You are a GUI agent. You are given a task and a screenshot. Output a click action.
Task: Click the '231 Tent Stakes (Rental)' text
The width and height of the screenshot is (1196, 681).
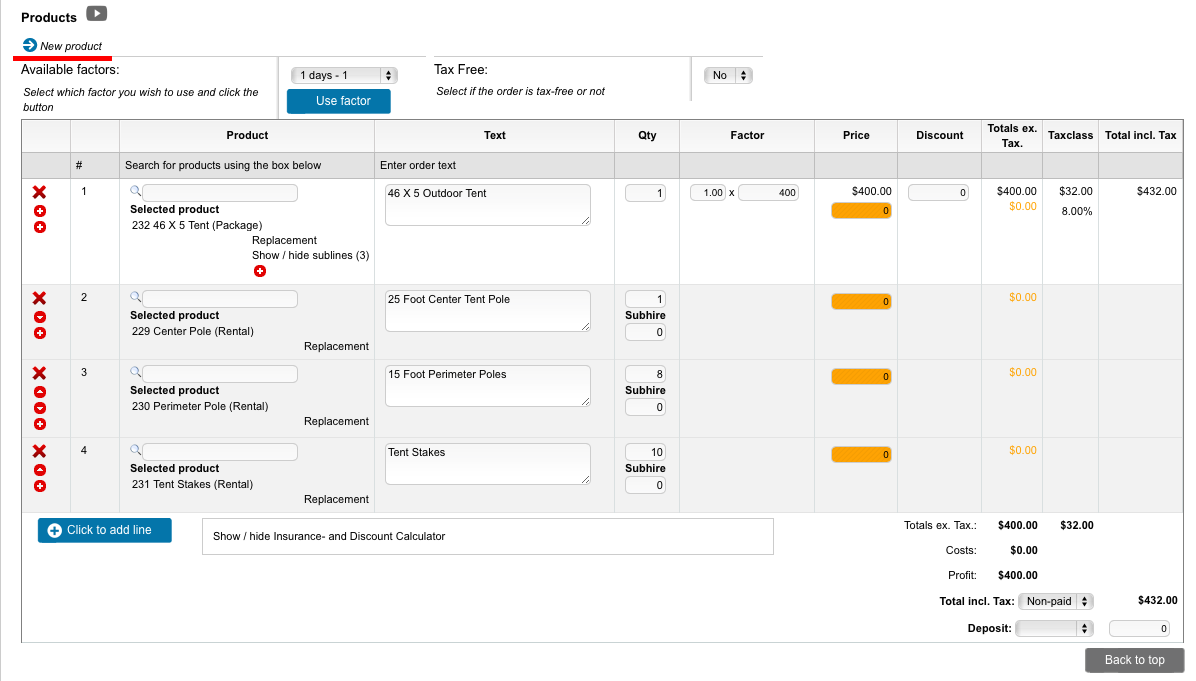click(x=192, y=485)
